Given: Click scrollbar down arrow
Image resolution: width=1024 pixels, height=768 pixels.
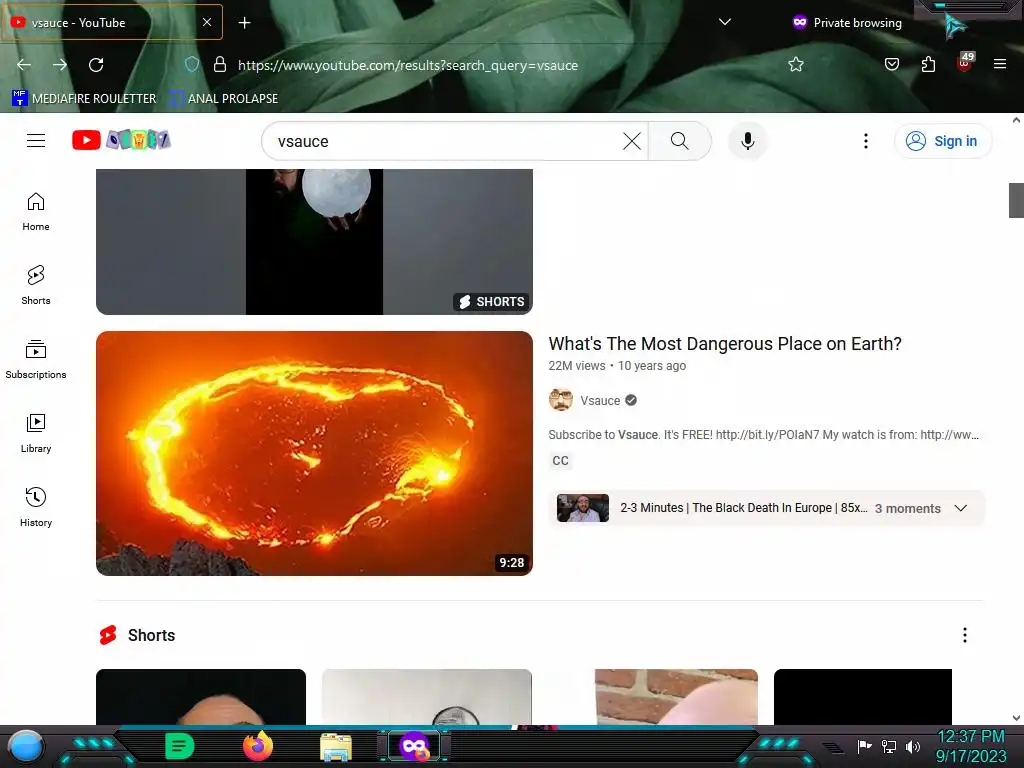Looking at the screenshot, I should click(x=1016, y=718).
